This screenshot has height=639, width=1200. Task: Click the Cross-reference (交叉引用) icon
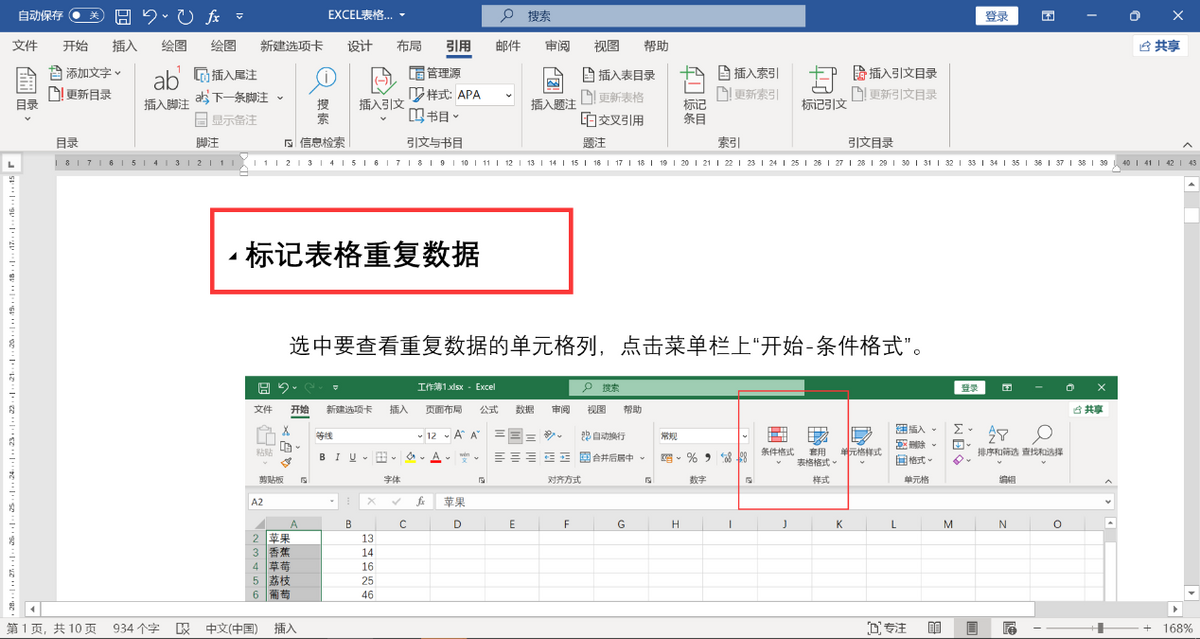589,120
